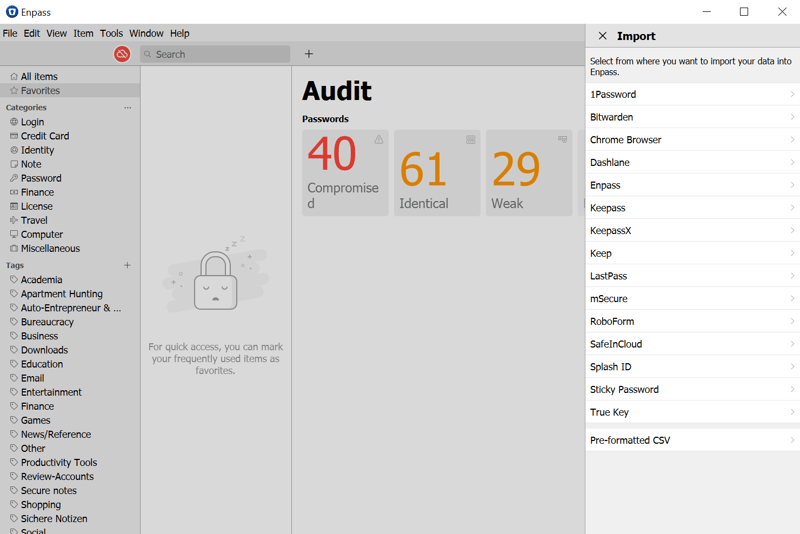Viewport: 800px width, 534px height.
Task: Expand the Dashlane import chevron
Action: [792, 162]
